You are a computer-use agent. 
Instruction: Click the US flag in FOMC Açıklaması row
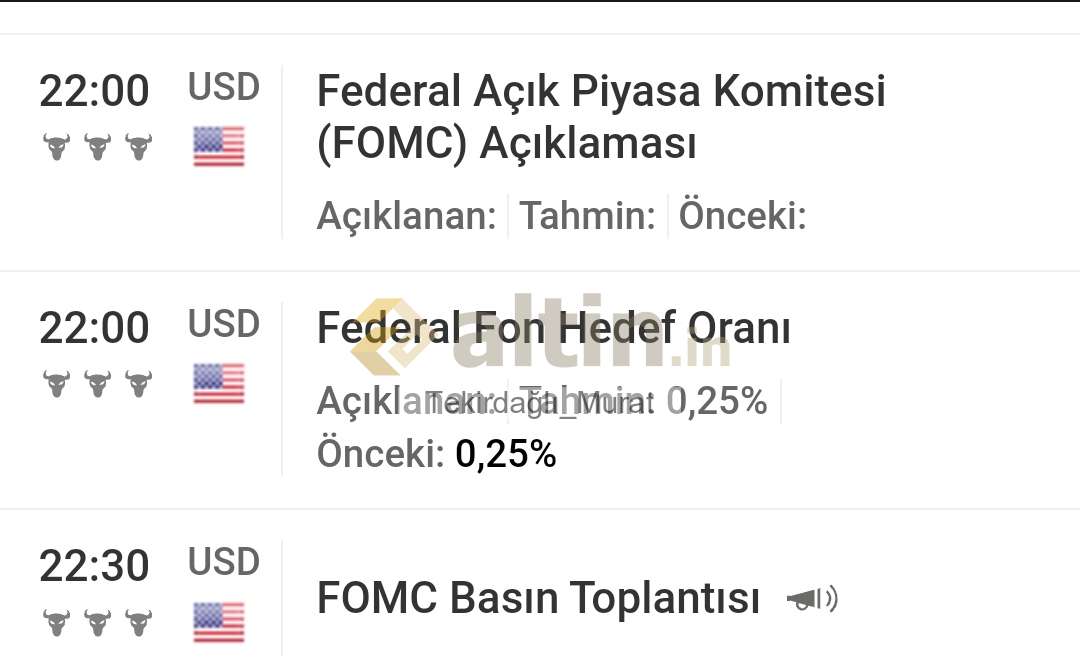[219, 147]
